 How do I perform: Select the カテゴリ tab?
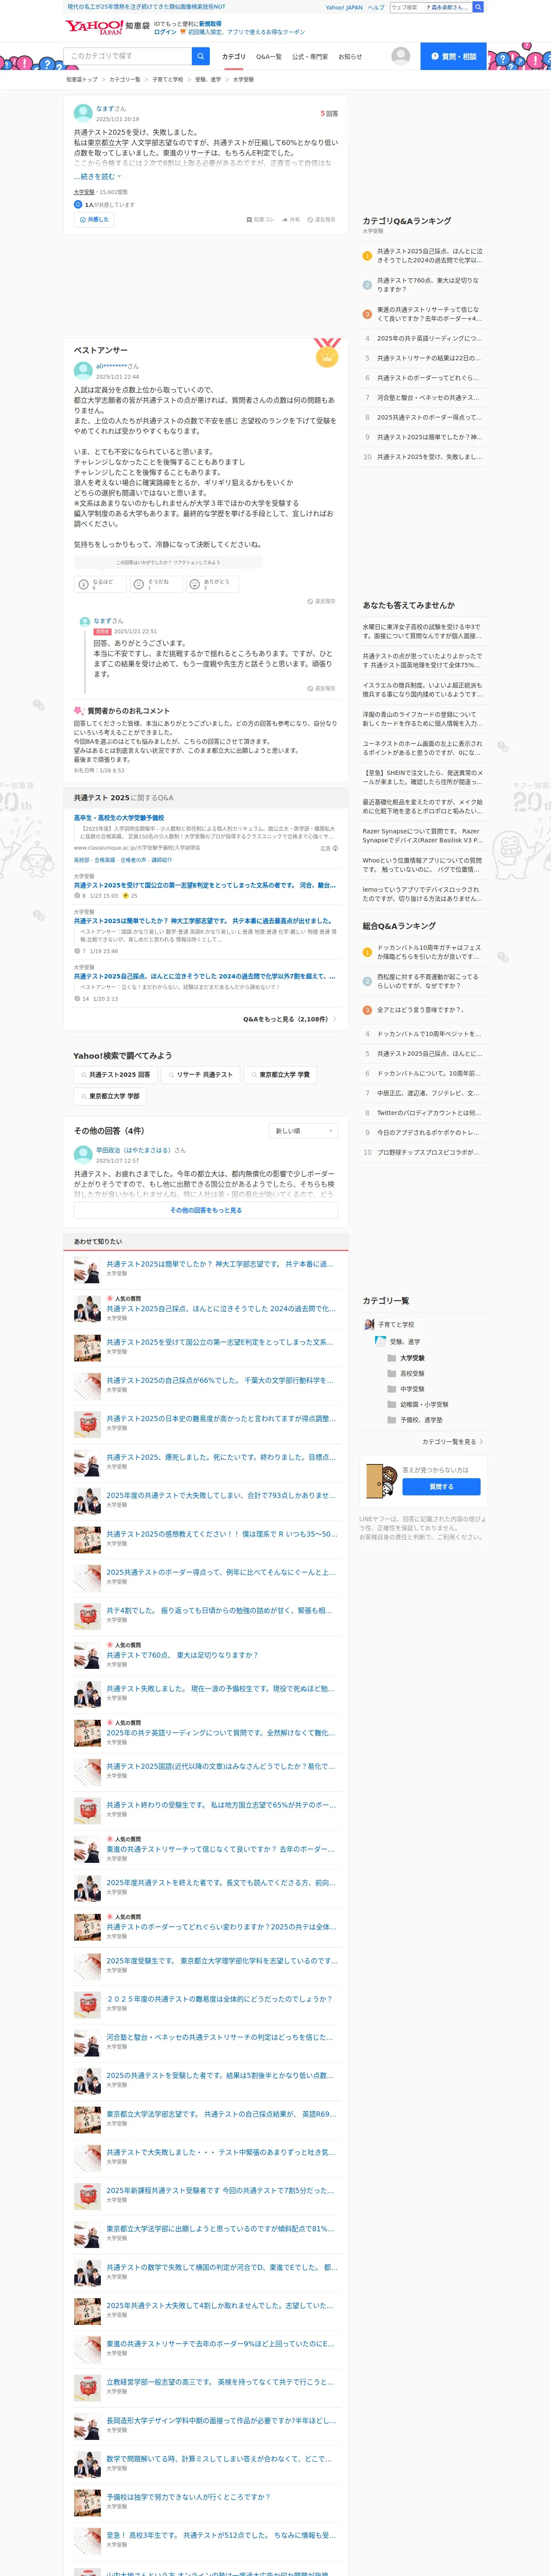[233, 57]
